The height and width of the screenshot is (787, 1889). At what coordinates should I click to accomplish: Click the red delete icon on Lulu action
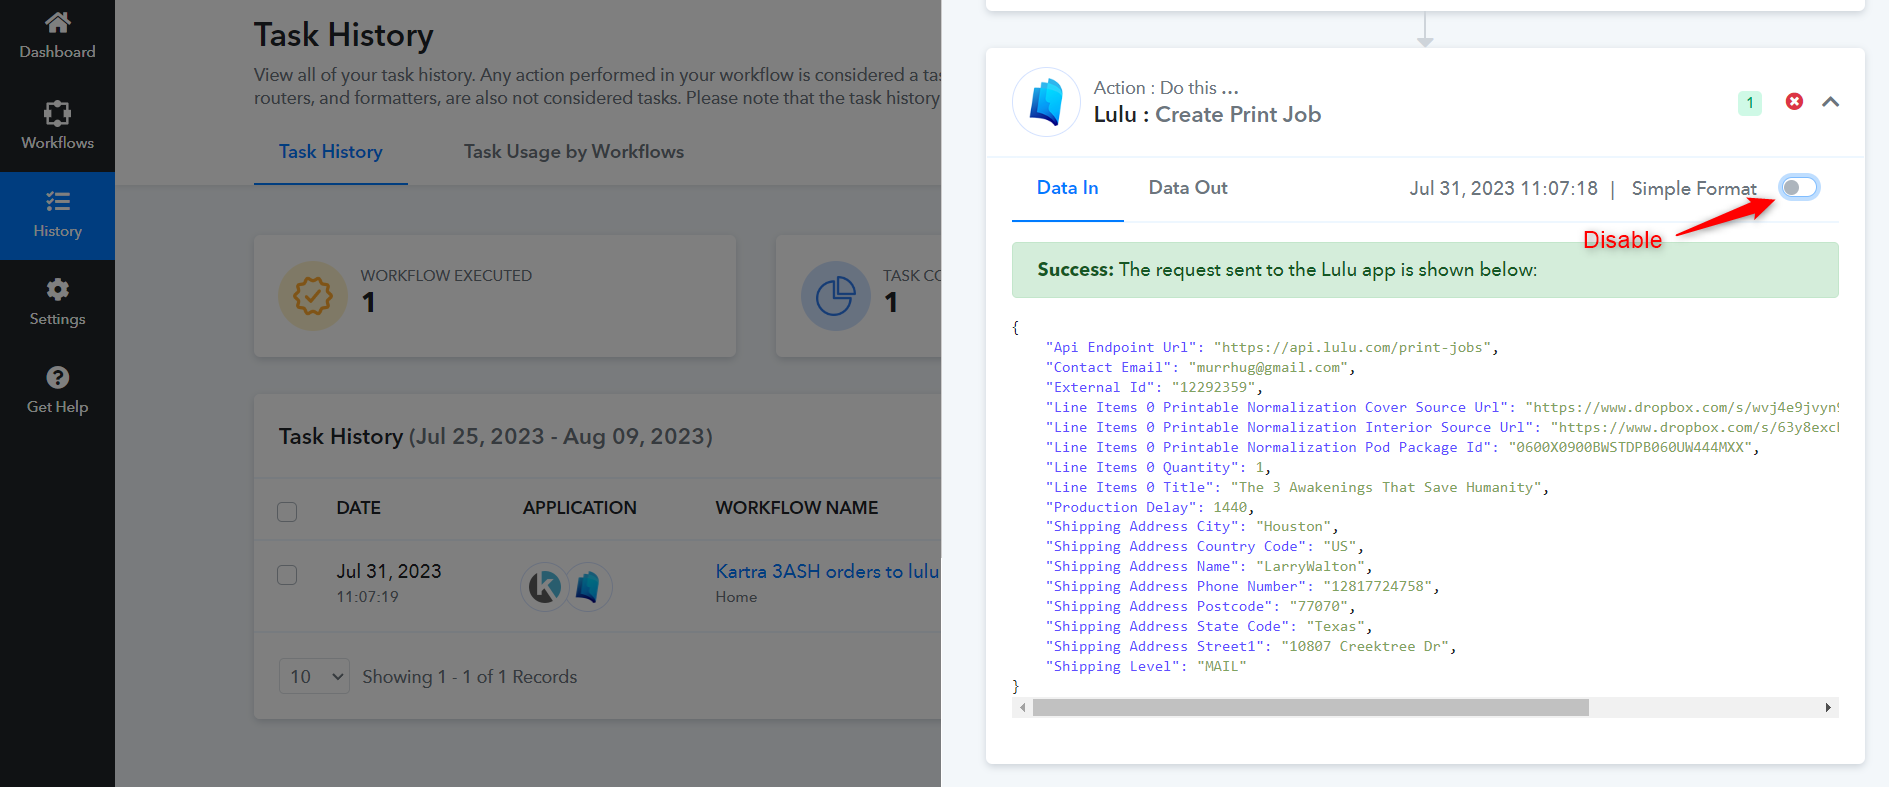pyautogui.click(x=1794, y=102)
